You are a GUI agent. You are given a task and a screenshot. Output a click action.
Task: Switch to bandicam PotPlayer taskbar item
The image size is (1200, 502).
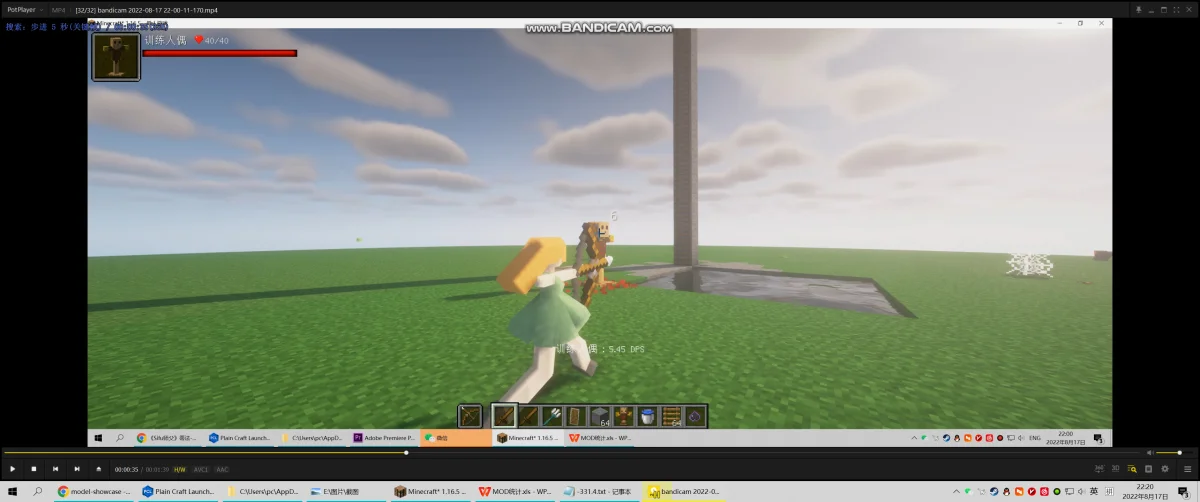[684, 491]
